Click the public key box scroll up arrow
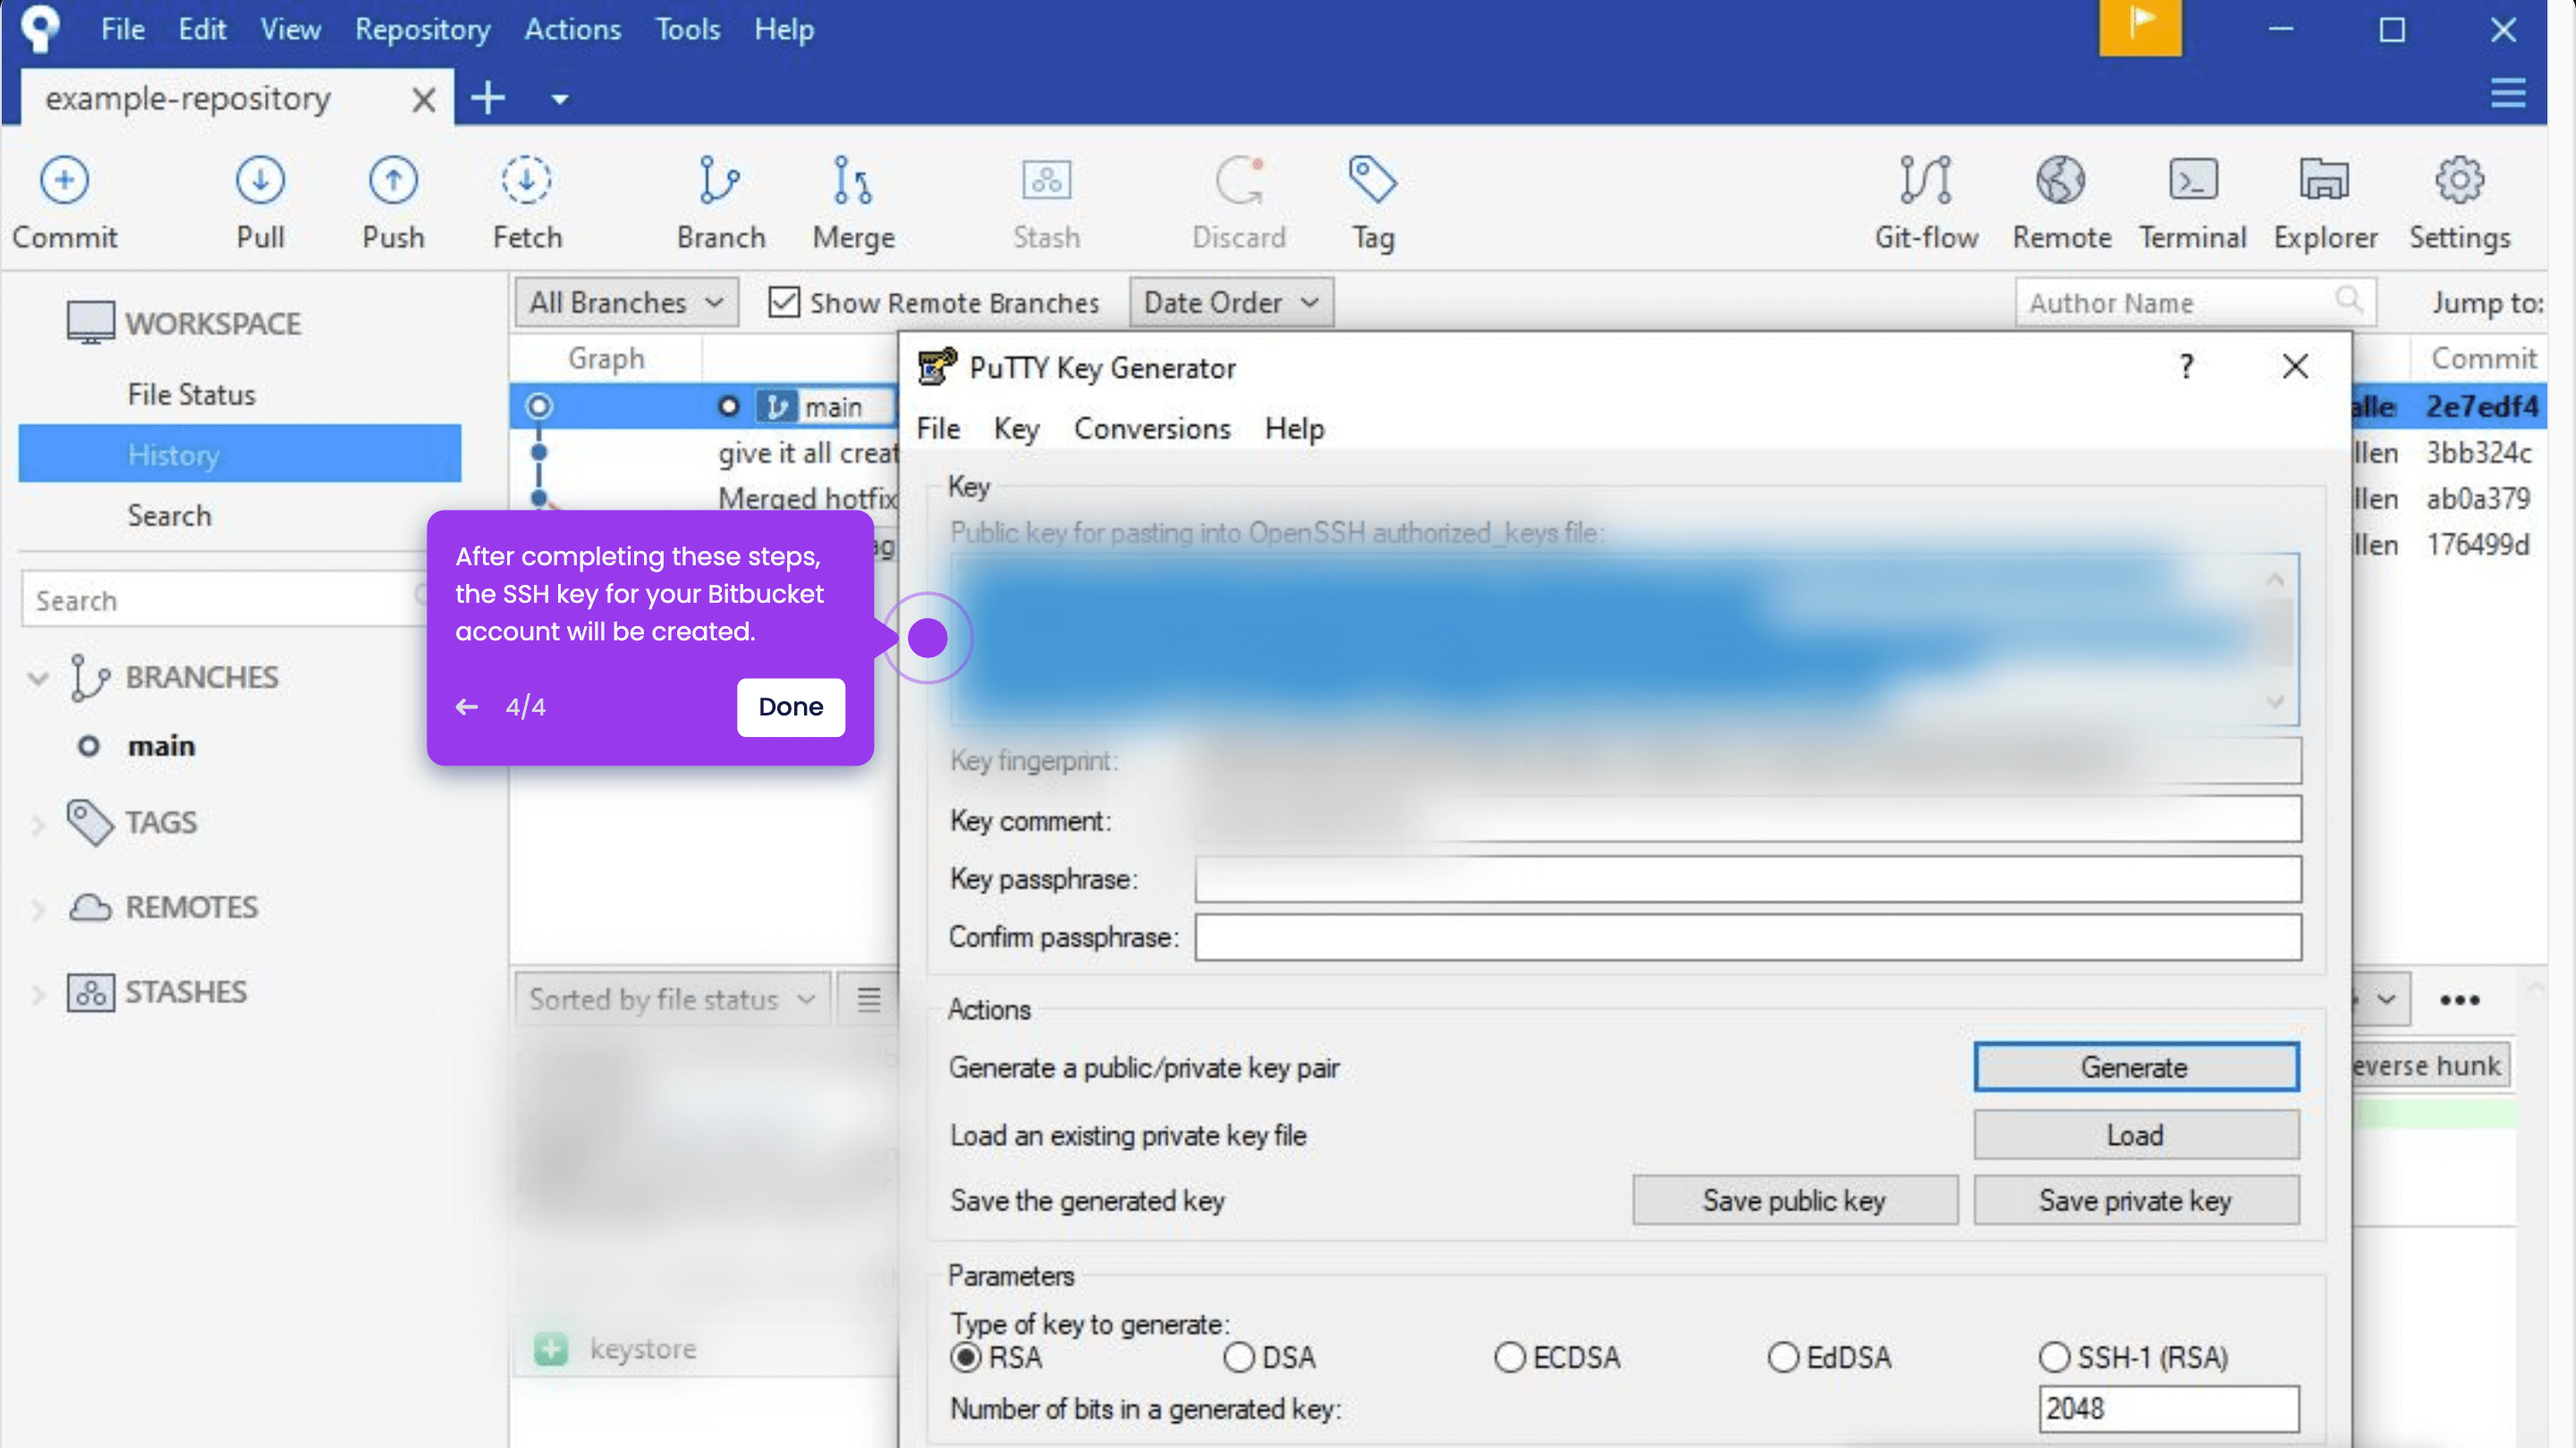Image resolution: width=2576 pixels, height=1448 pixels. pyautogui.click(x=2275, y=579)
